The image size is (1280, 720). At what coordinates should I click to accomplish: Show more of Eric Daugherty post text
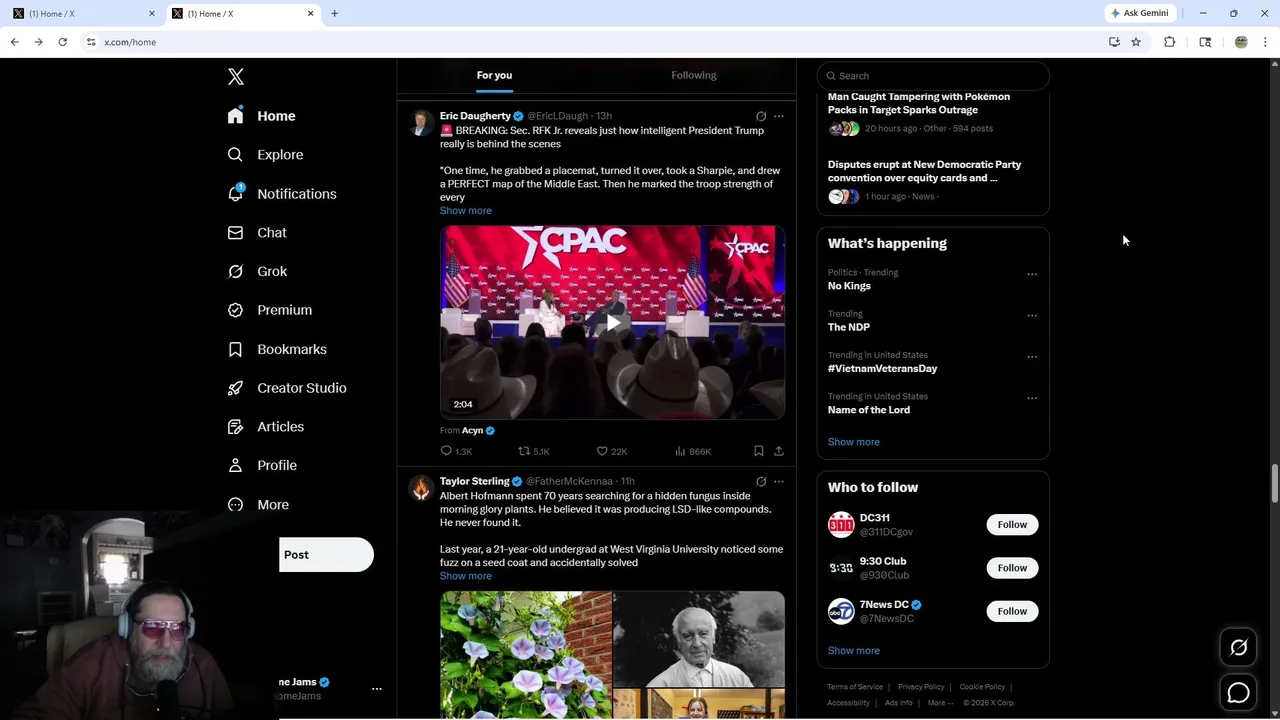[x=466, y=211]
